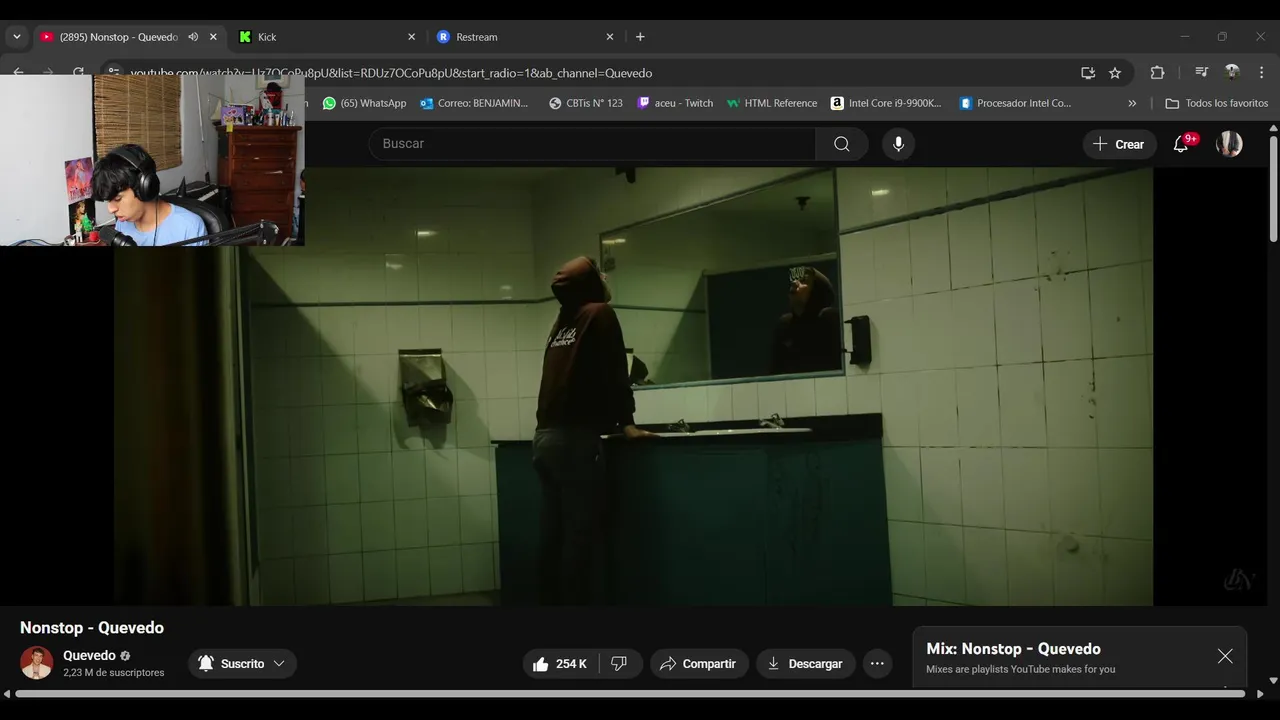Open the YouTube account avatar menu
Image resolution: width=1280 pixels, height=720 pixels.
1229,144
